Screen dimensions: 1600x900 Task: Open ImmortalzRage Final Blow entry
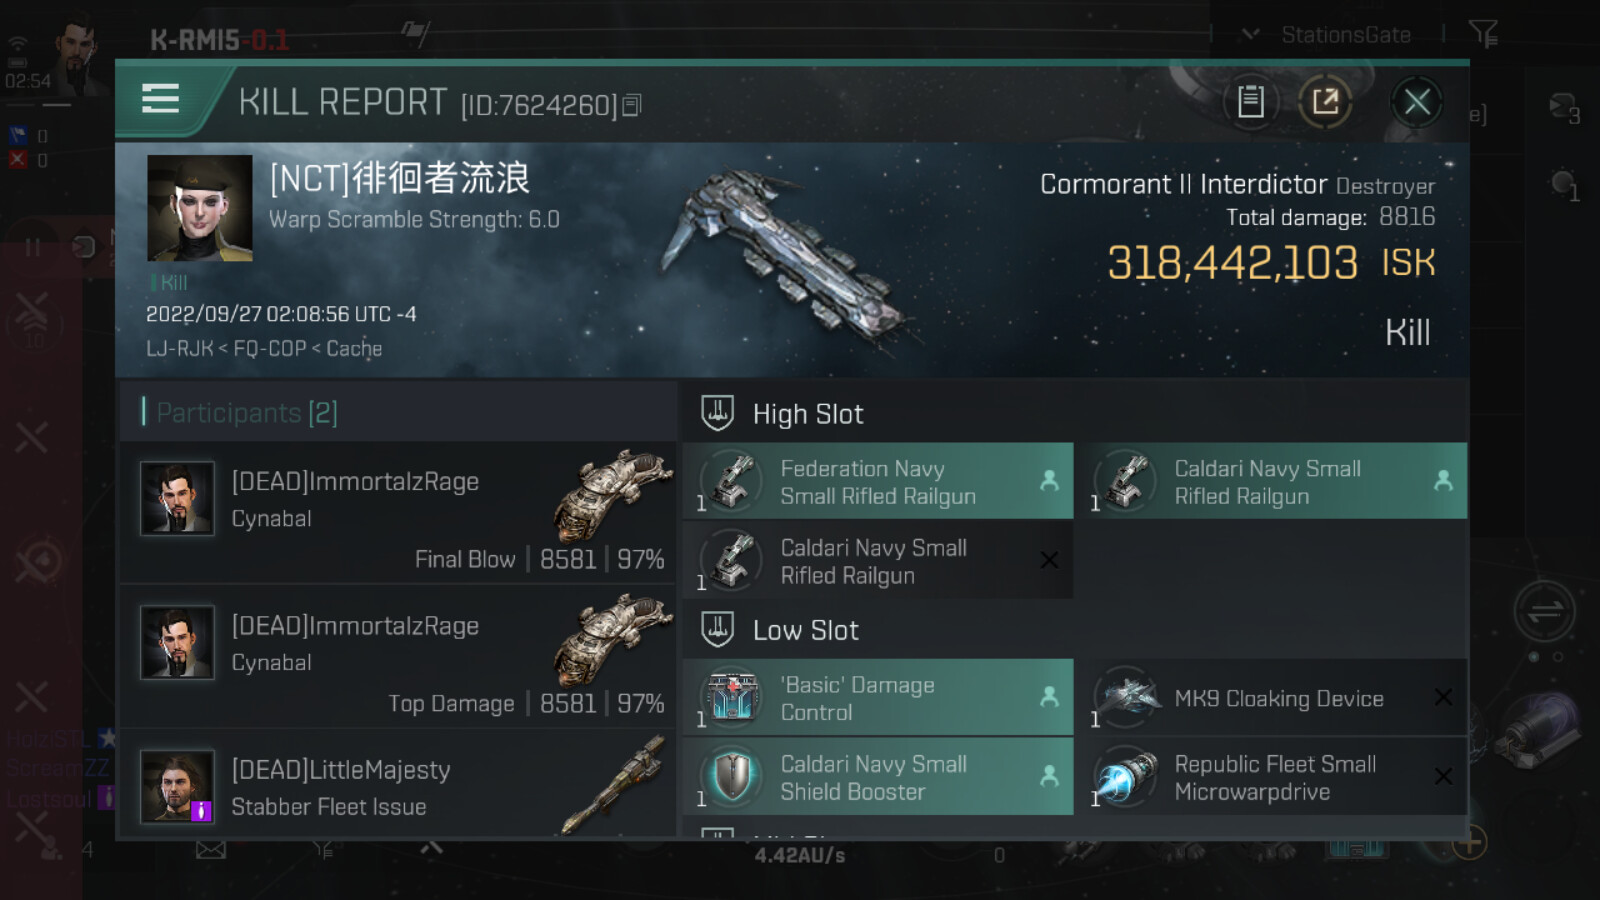click(x=398, y=514)
